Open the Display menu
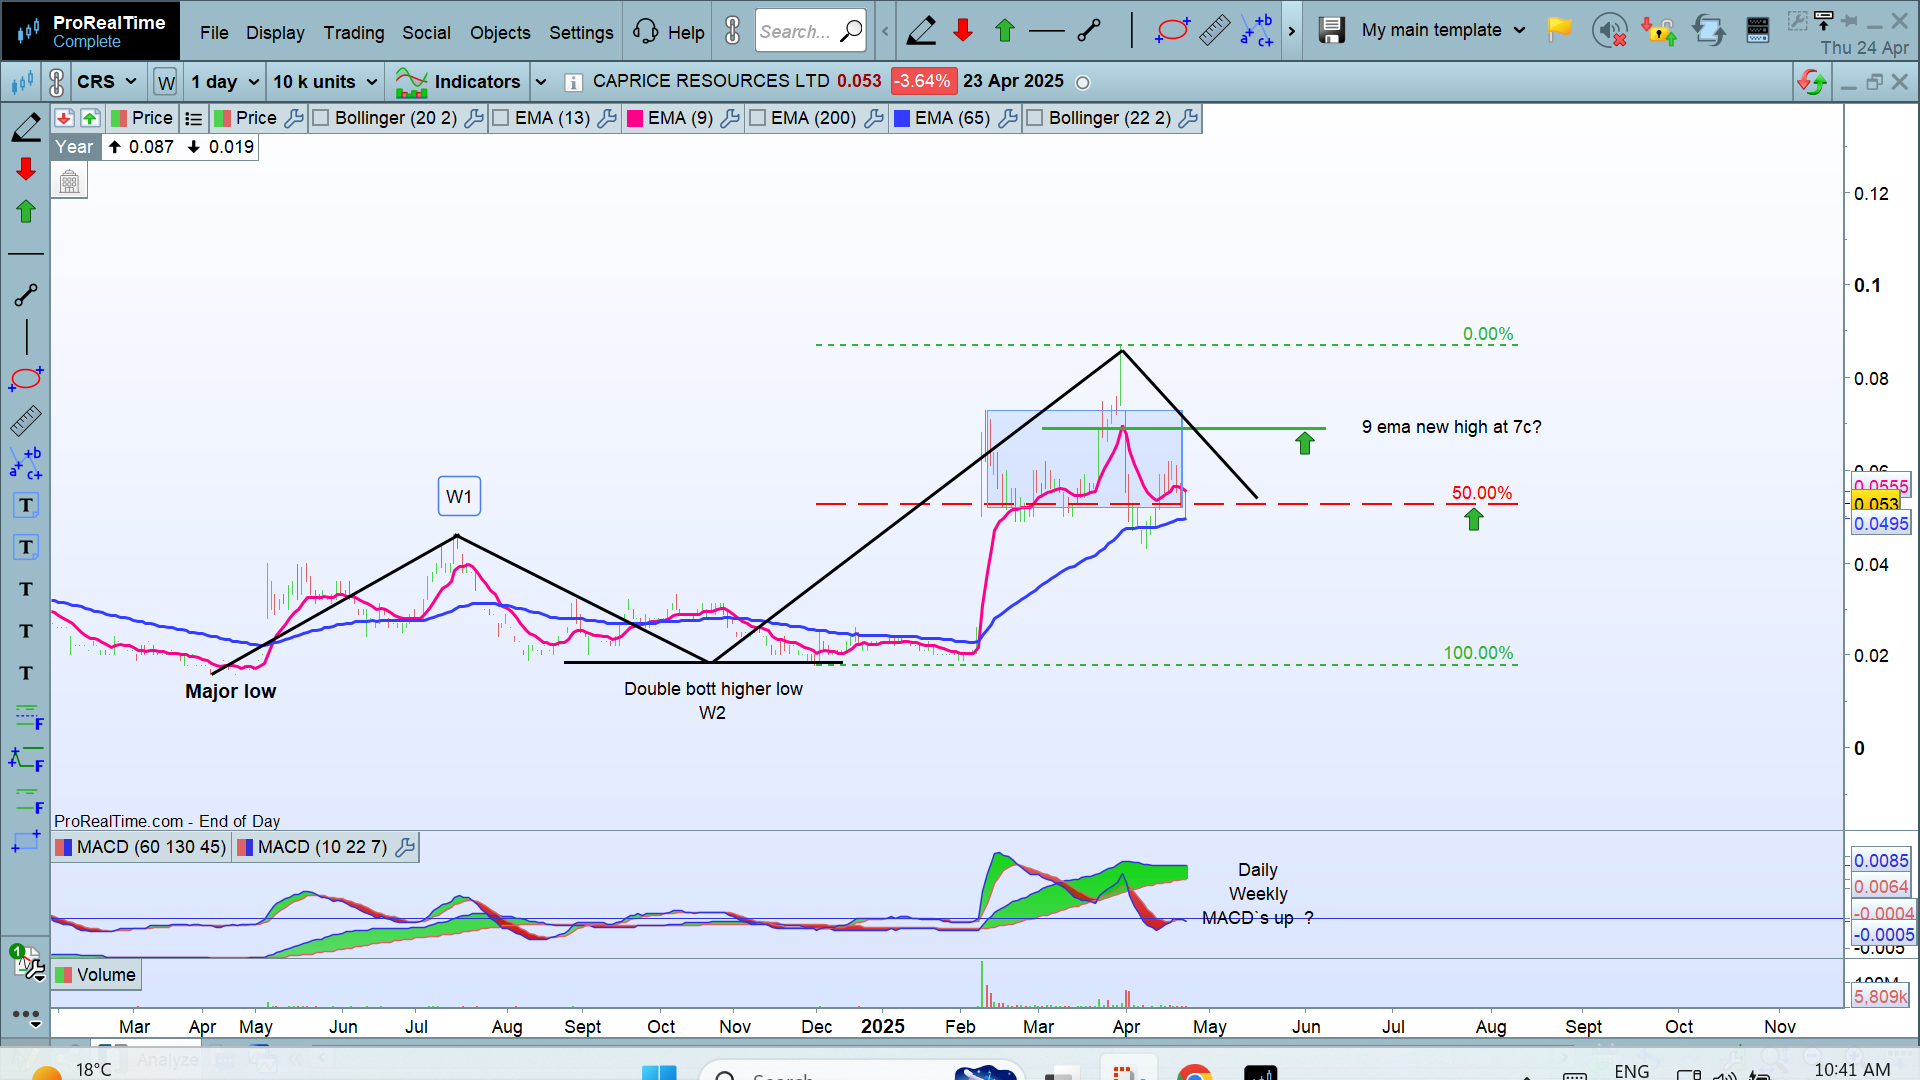The image size is (1920, 1080). point(275,32)
